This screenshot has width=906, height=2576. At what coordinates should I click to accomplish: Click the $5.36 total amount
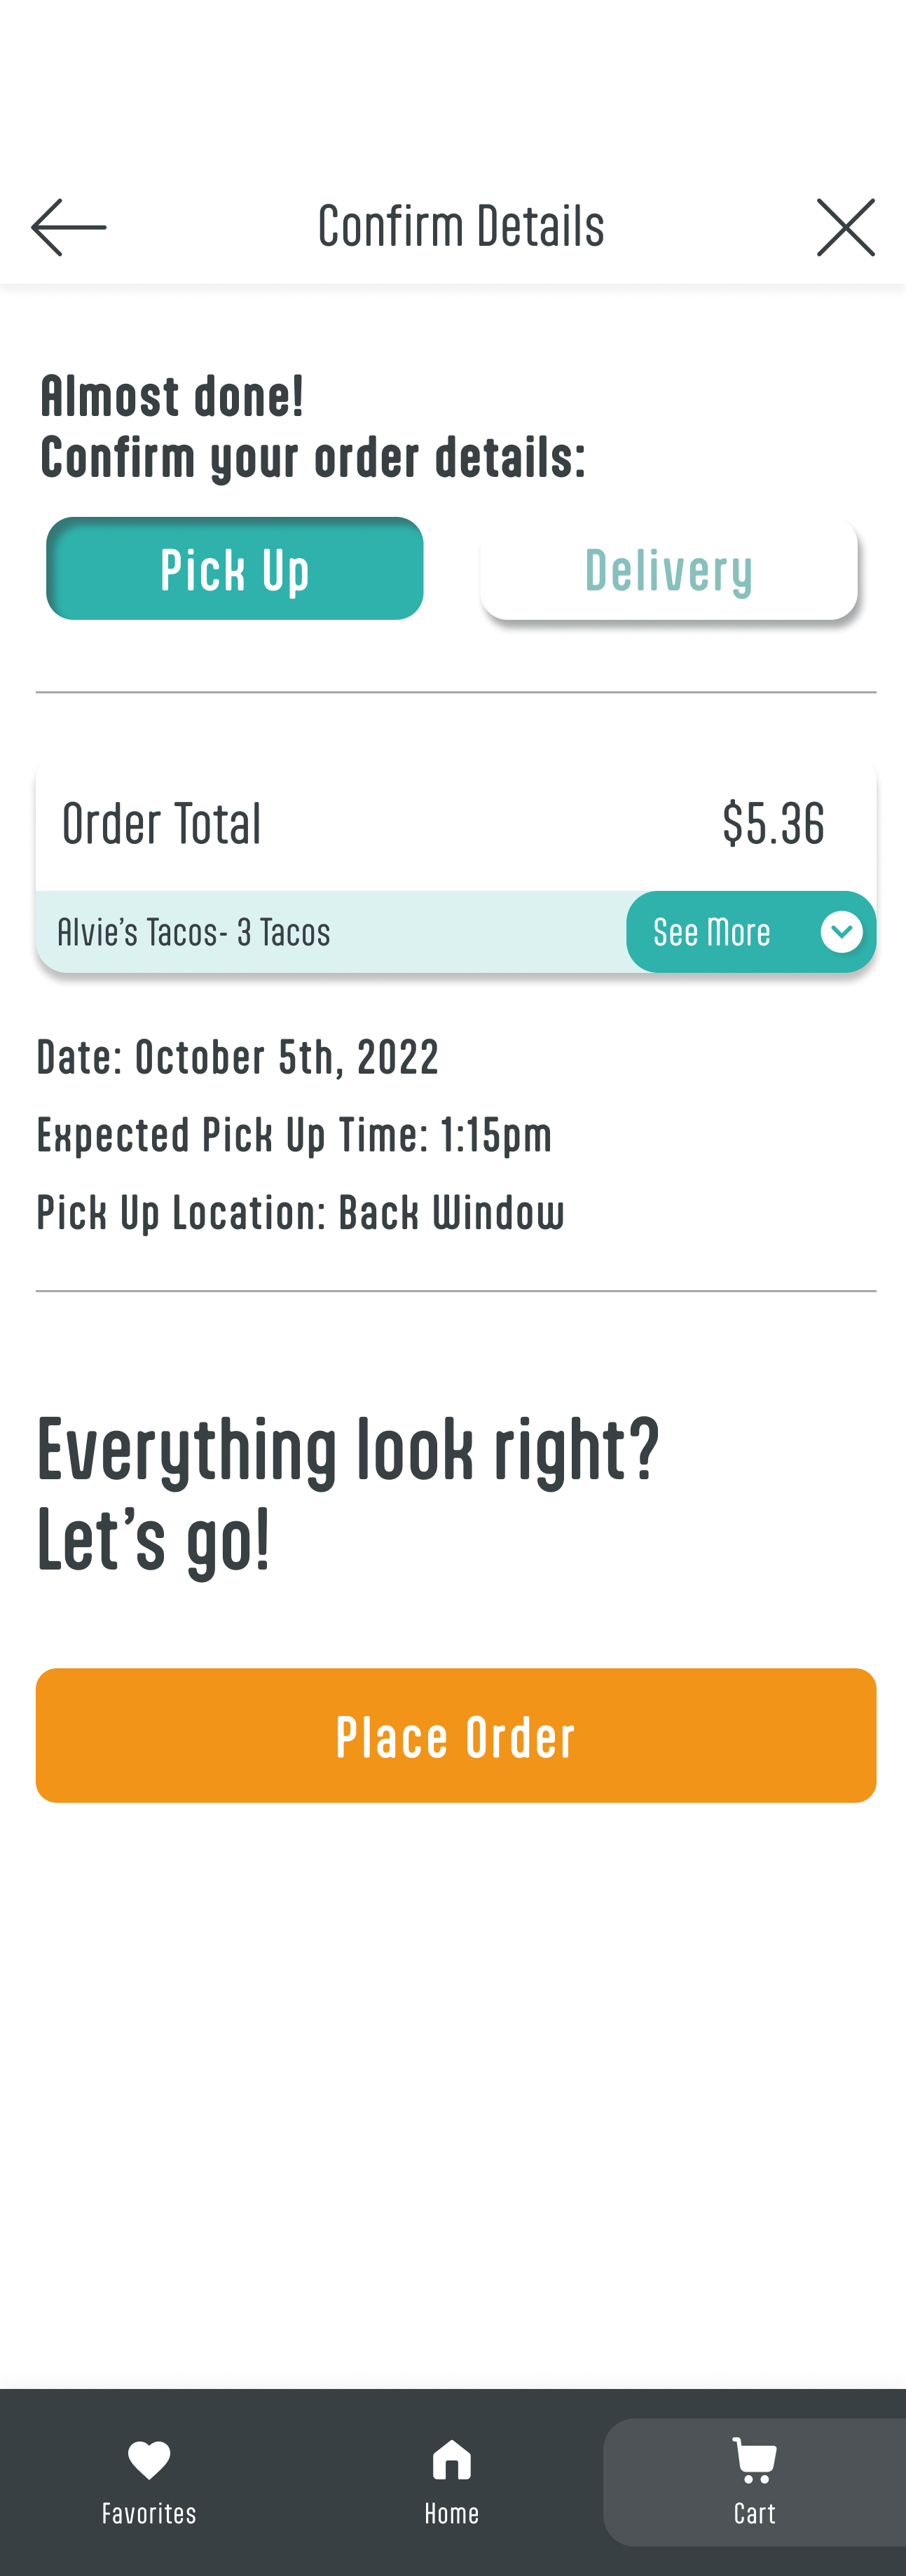773,824
